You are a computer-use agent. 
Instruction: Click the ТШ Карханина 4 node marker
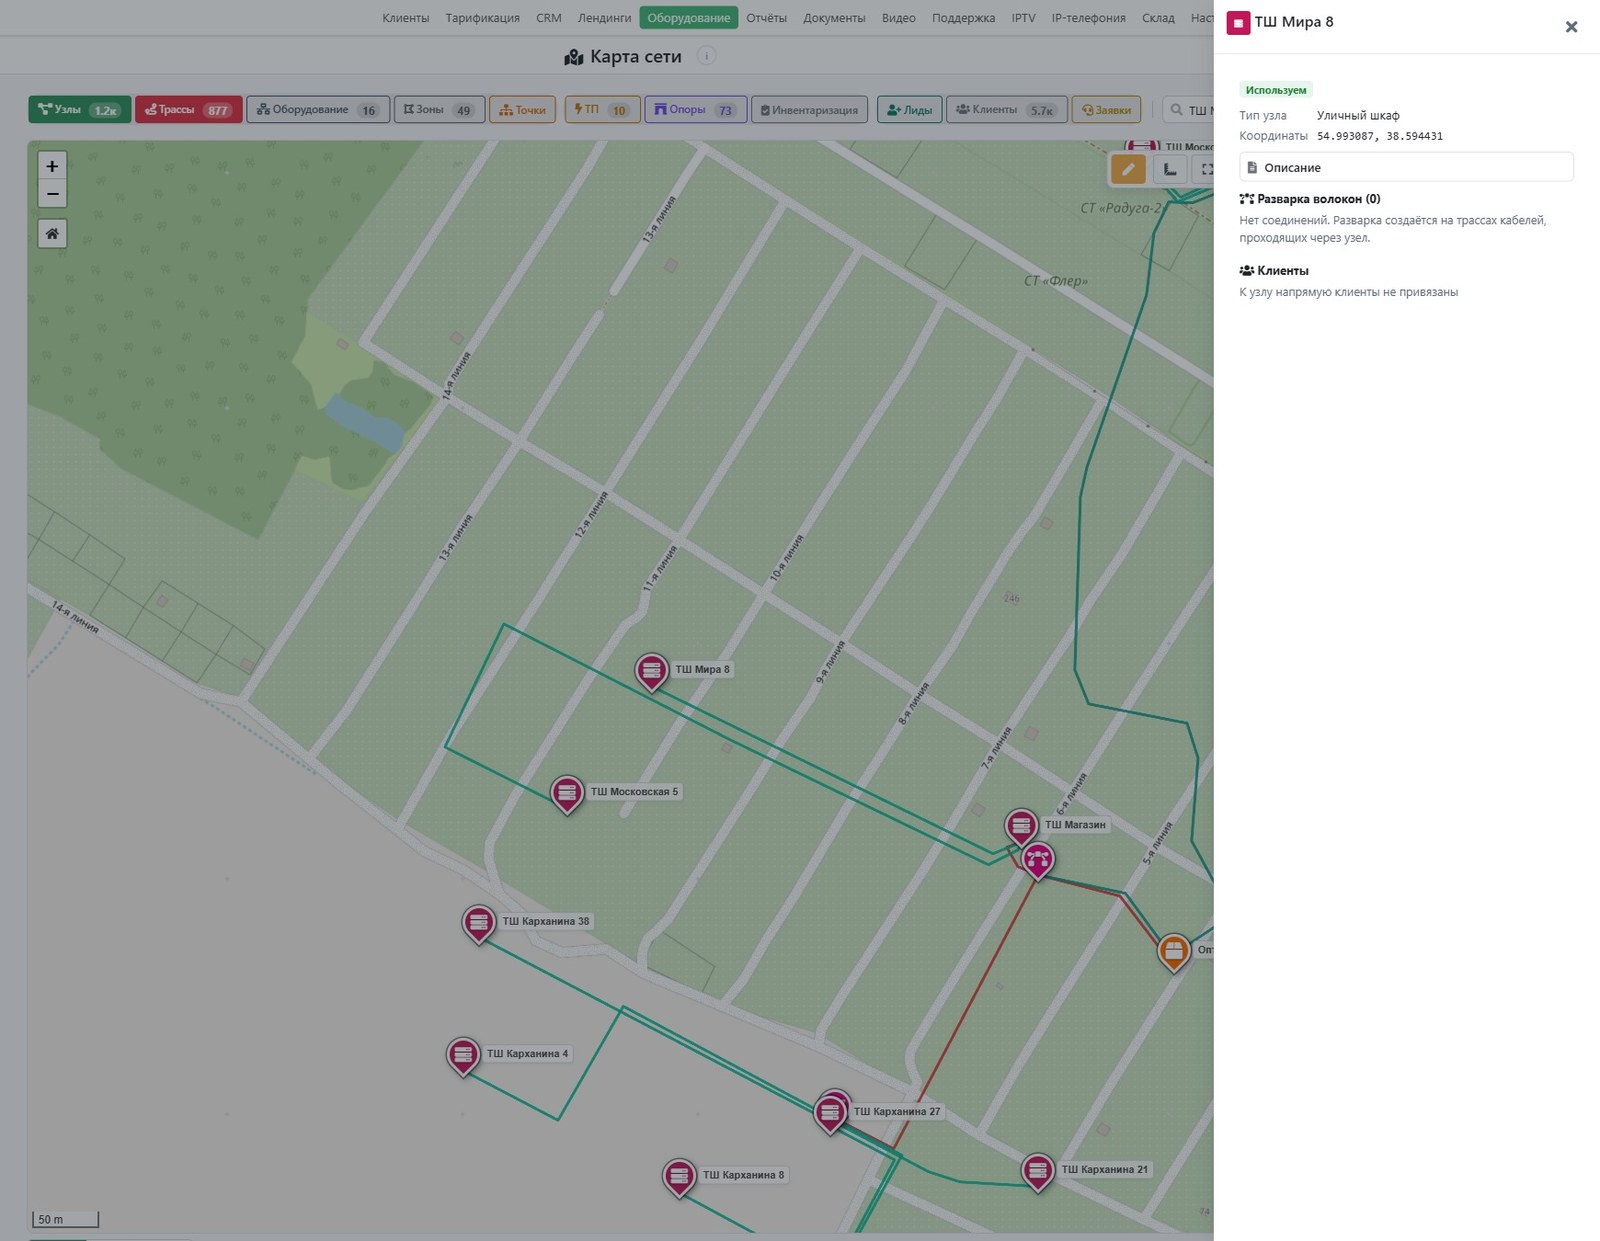tap(463, 1055)
